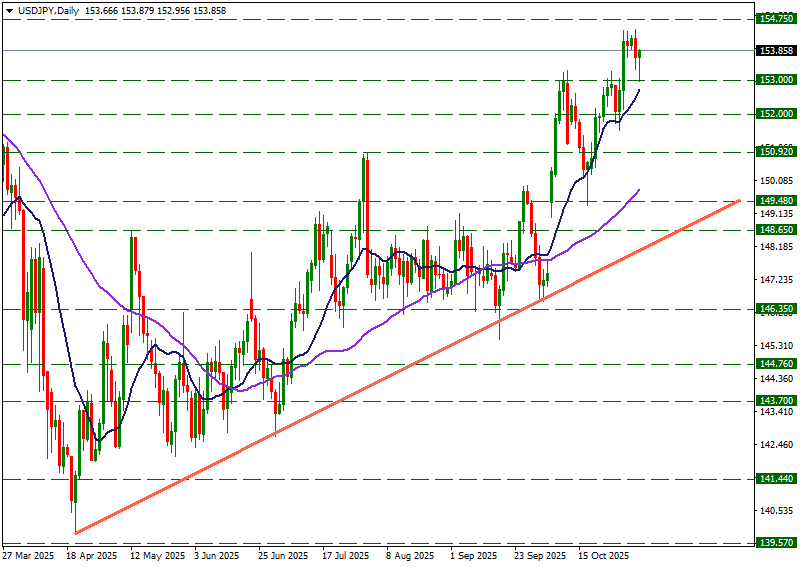Select the 154.750 green price level label
Screen dimensions: 800x567
pos(776,19)
